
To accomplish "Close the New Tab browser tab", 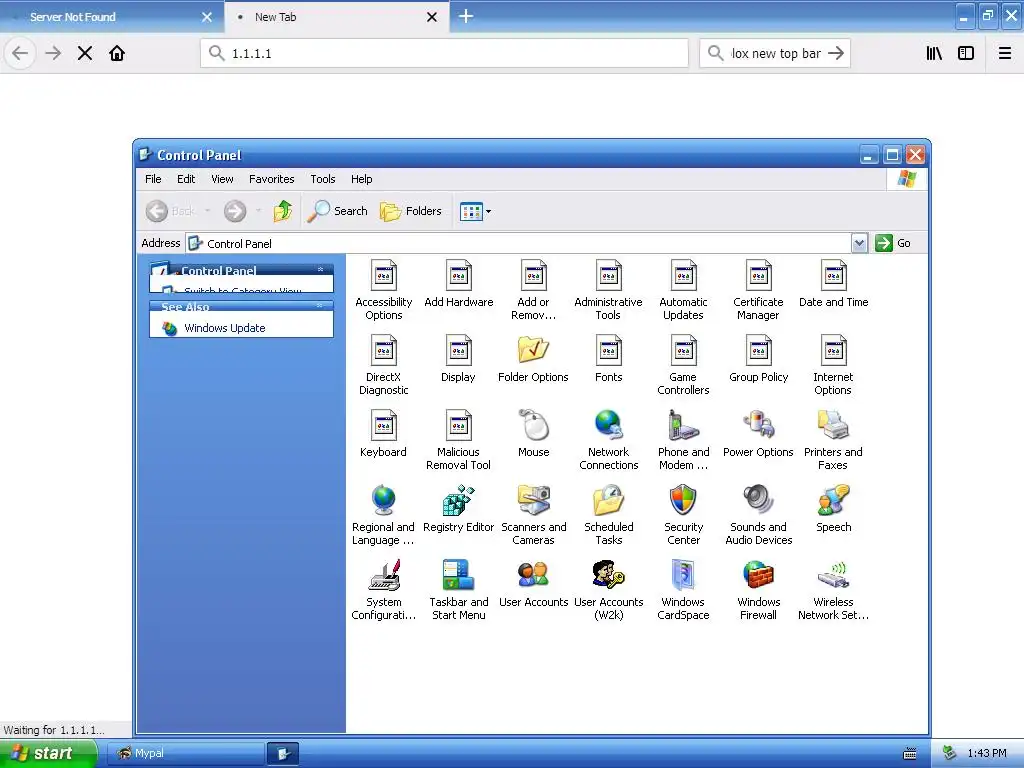I will click(432, 17).
